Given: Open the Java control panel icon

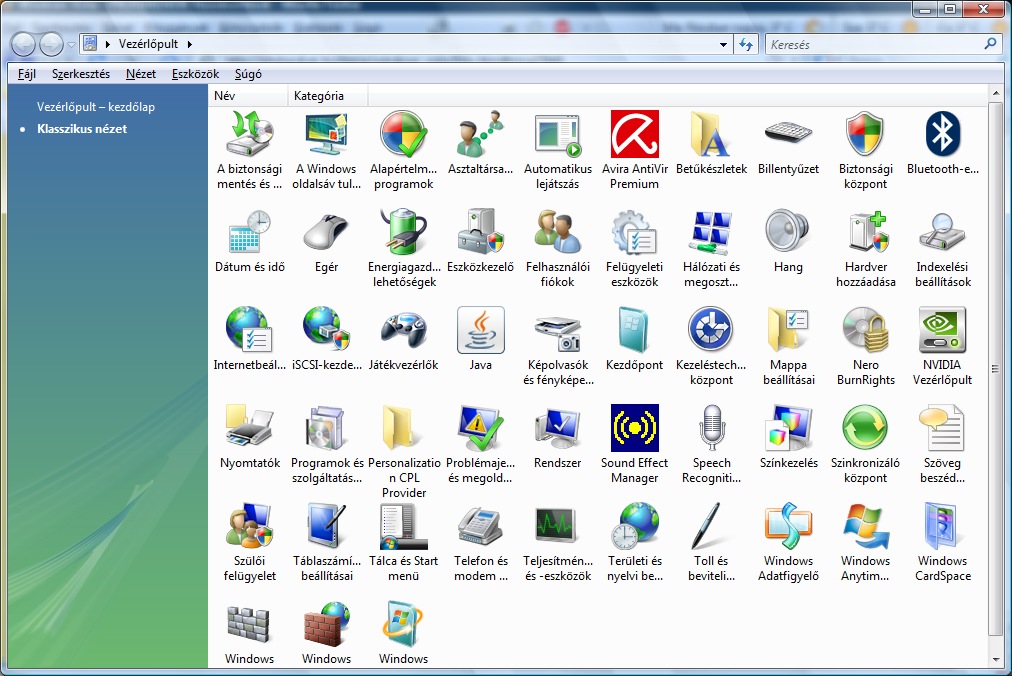Looking at the screenshot, I should coord(480,331).
